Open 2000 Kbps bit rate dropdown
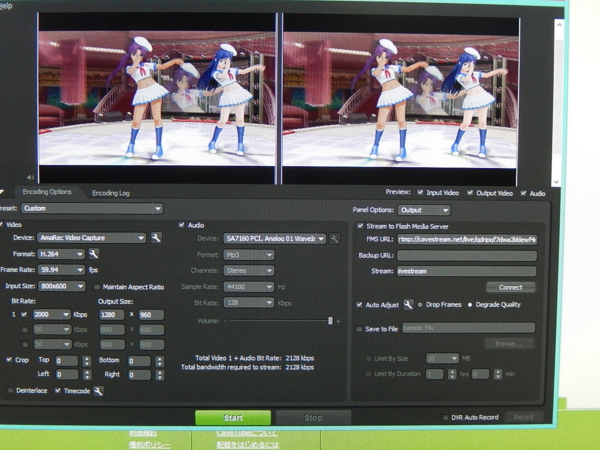 52,315
